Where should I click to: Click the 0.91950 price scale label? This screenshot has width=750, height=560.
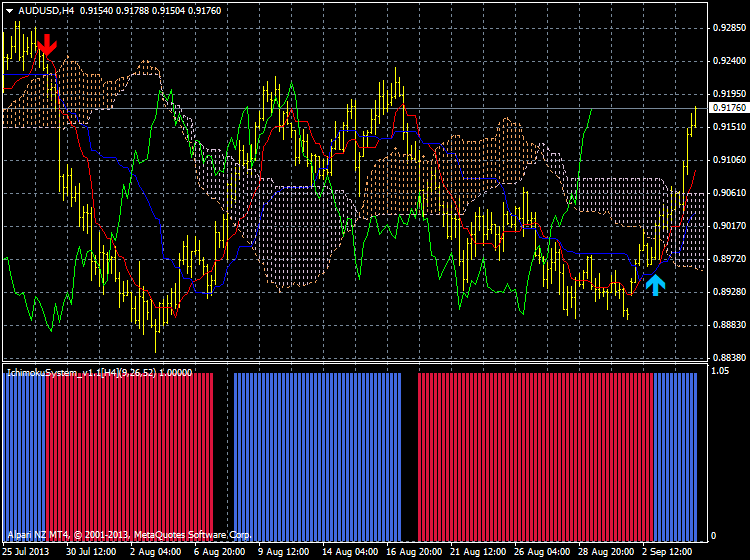pos(729,94)
